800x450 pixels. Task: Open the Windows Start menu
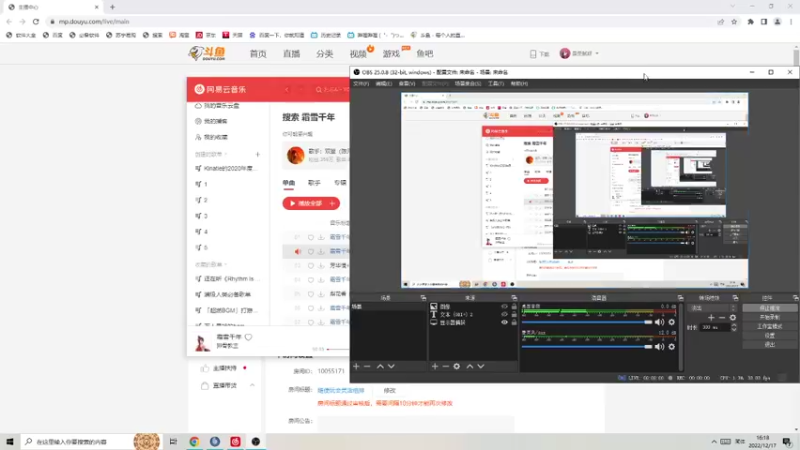click(x=10, y=441)
